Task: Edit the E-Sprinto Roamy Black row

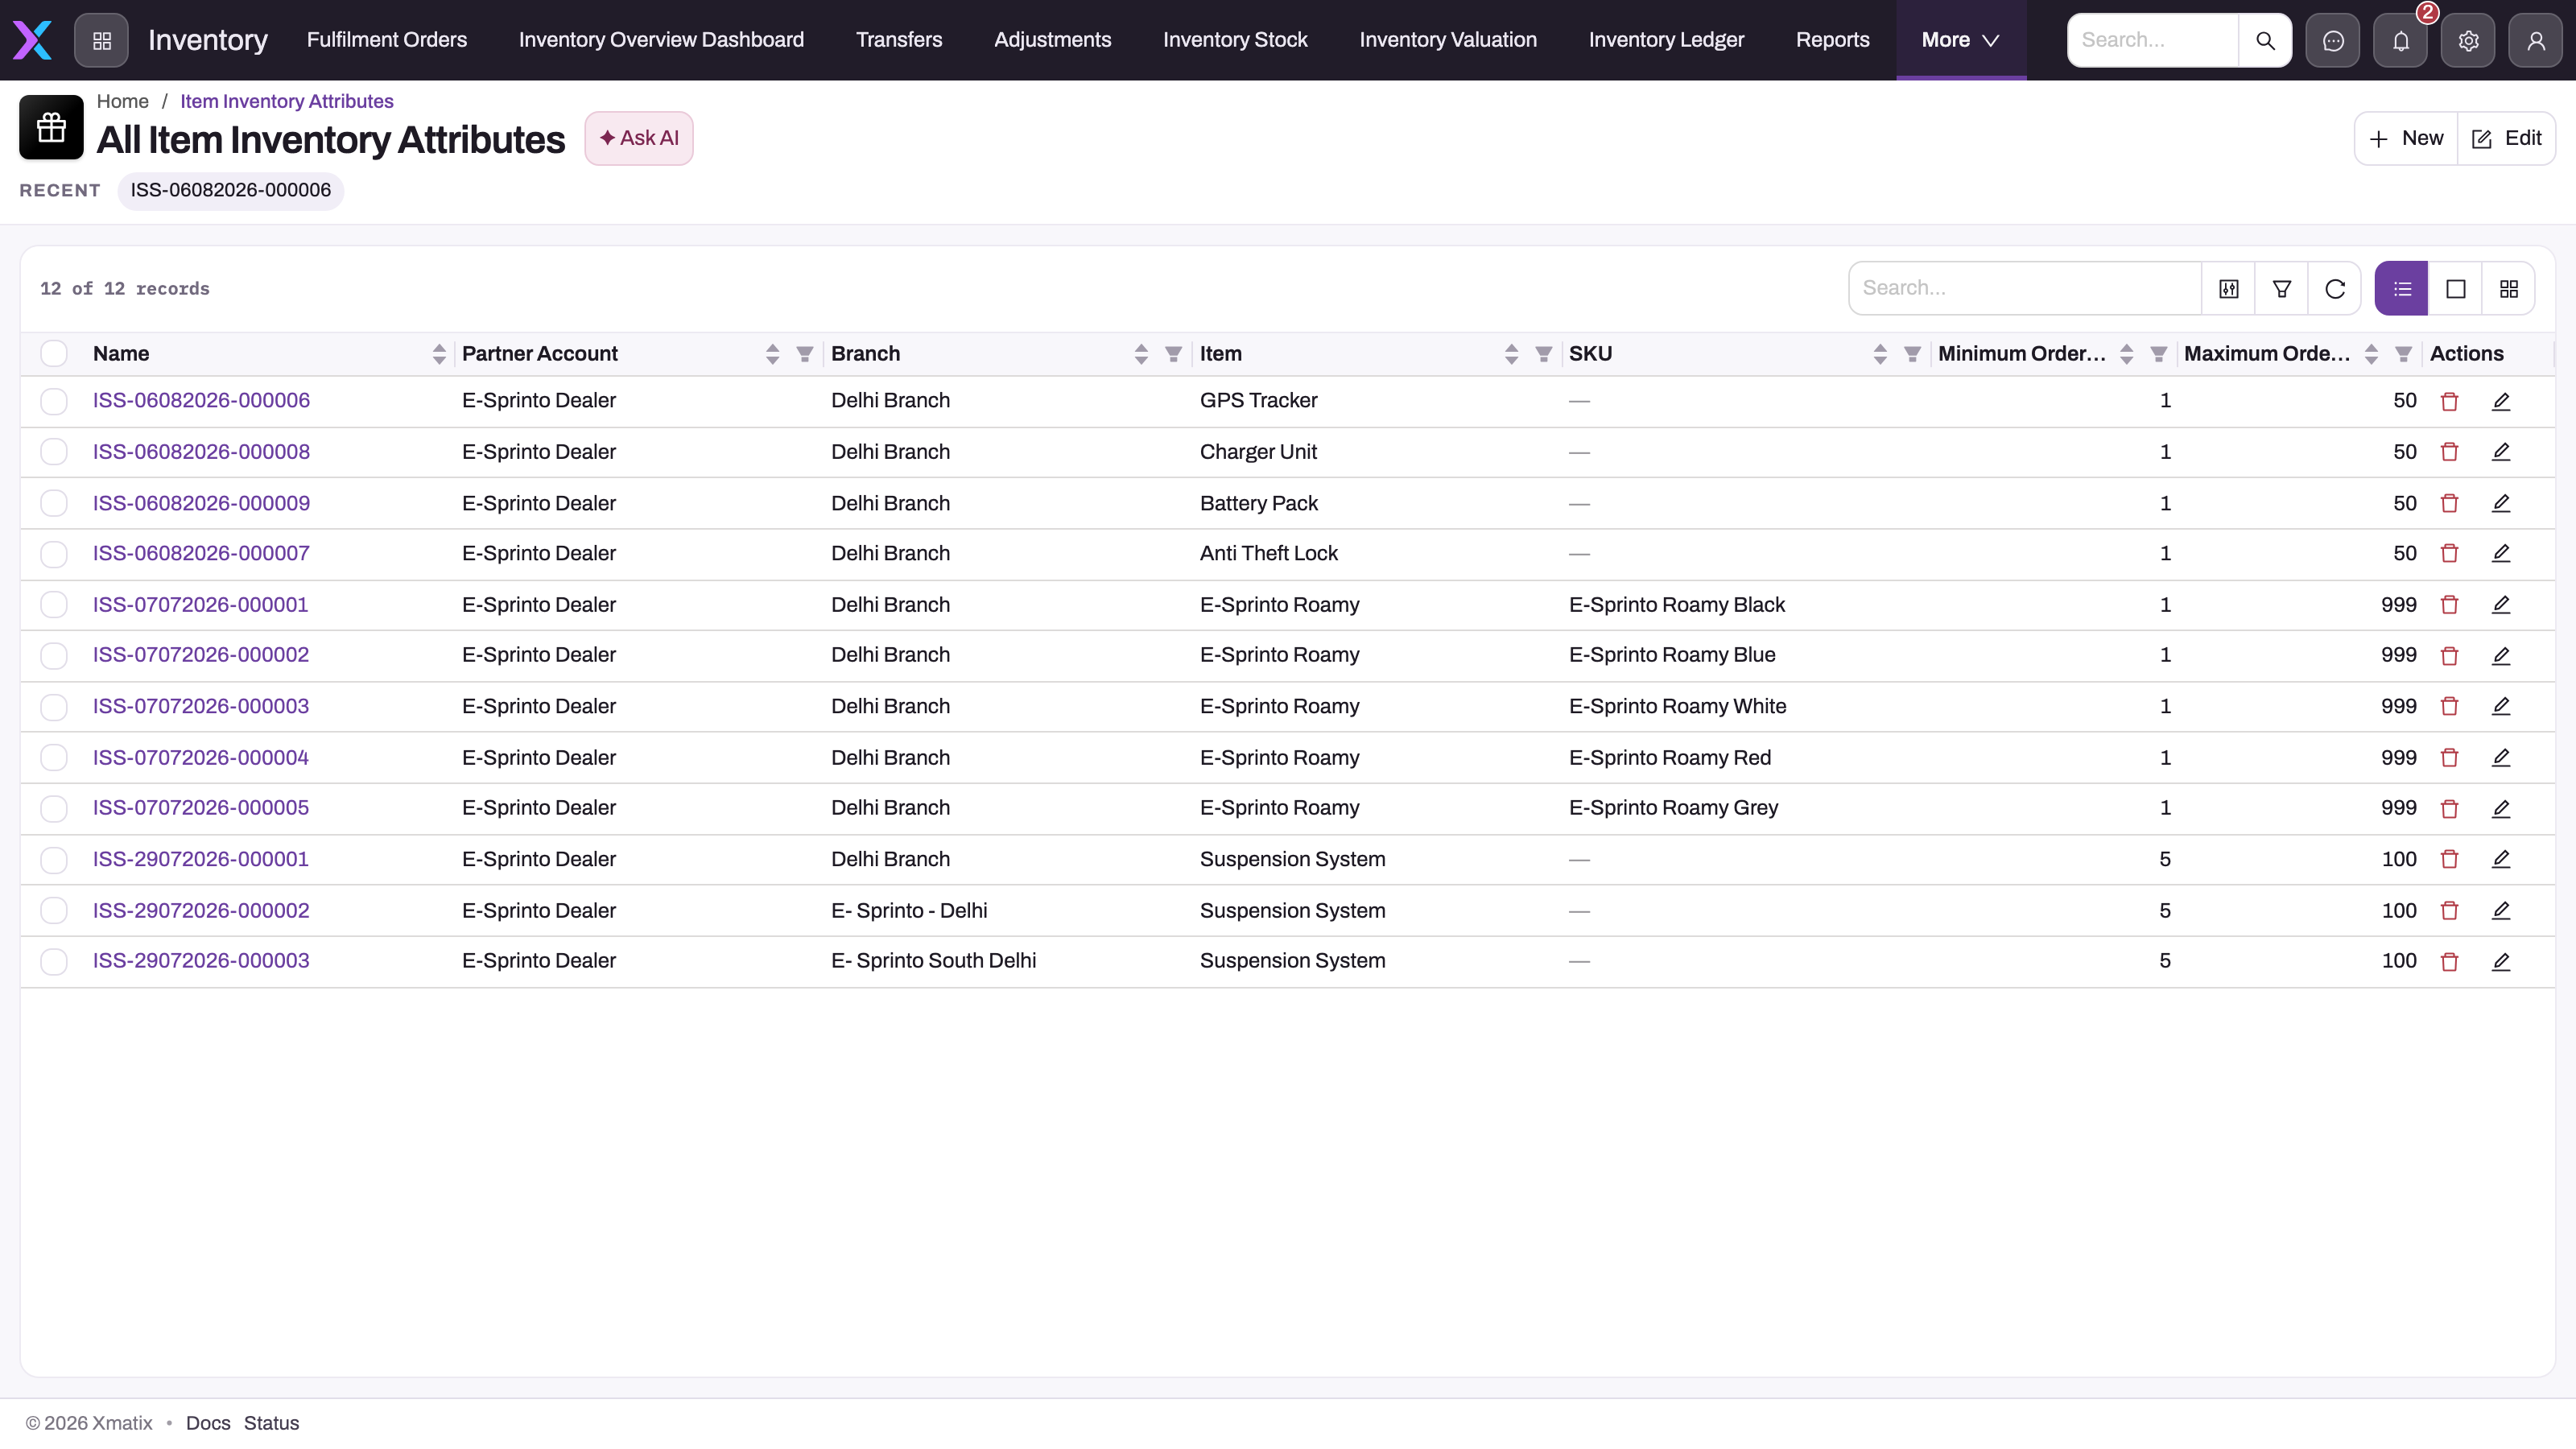Action: click(x=2500, y=605)
